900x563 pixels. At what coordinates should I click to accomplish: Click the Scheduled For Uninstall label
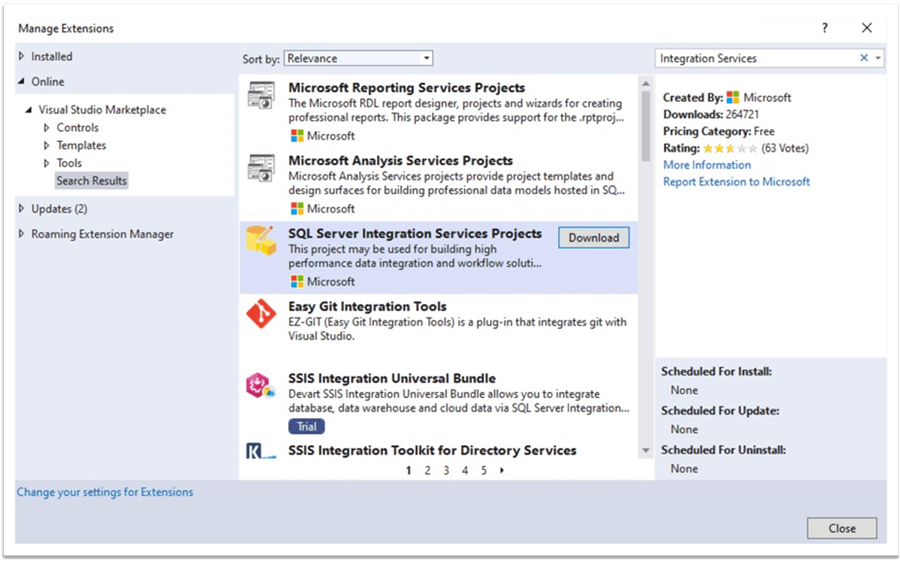point(723,450)
